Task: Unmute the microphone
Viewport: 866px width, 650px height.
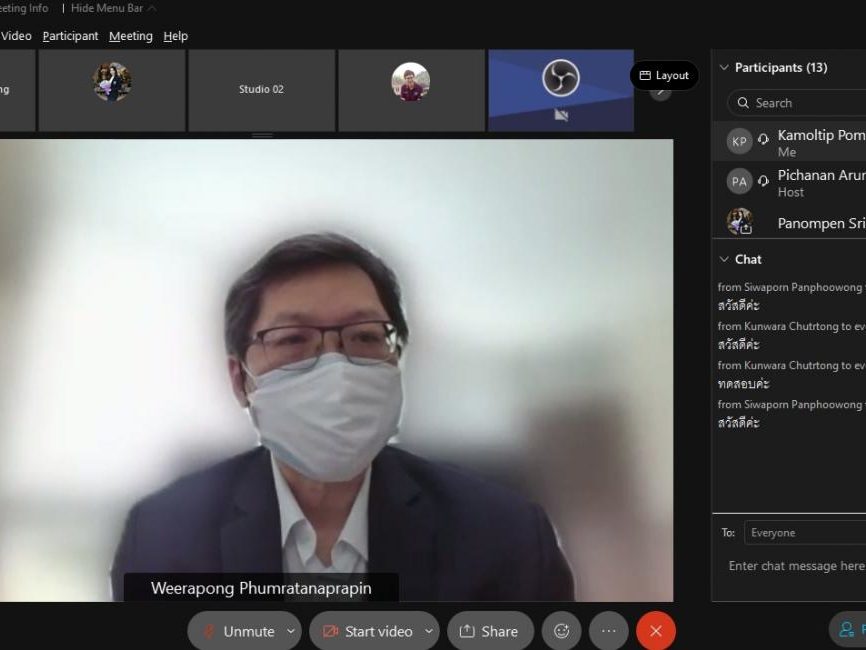Action: point(238,631)
